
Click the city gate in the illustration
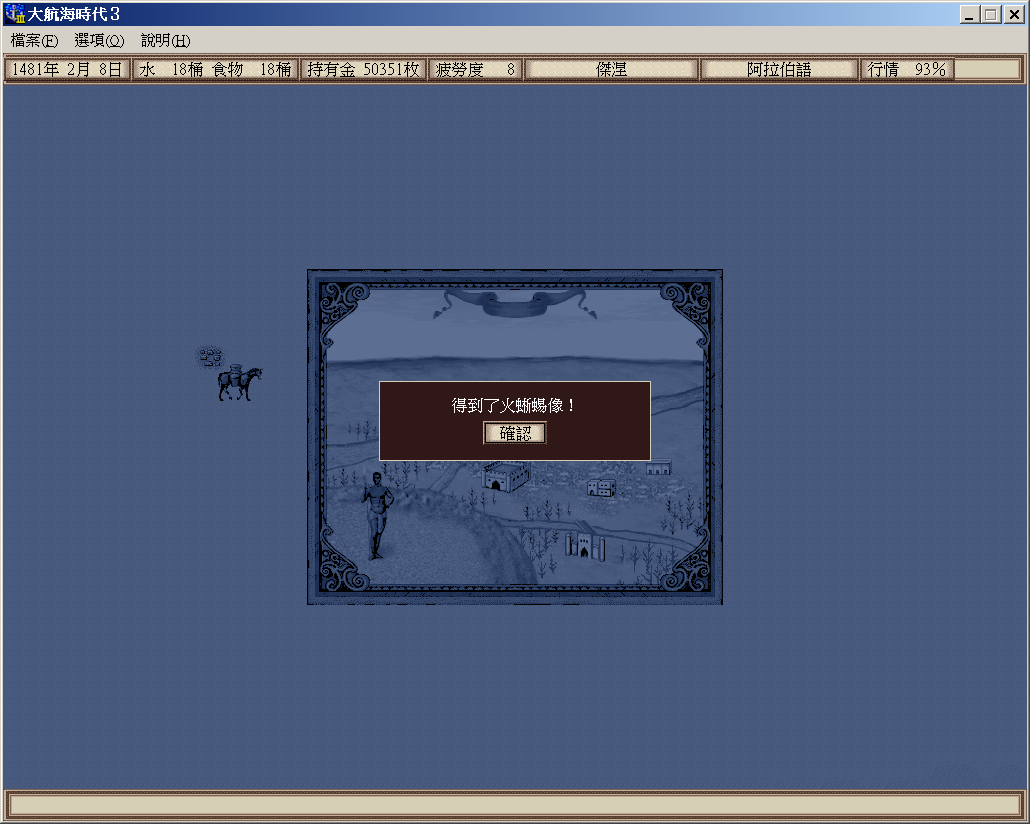click(x=583, y=546)
